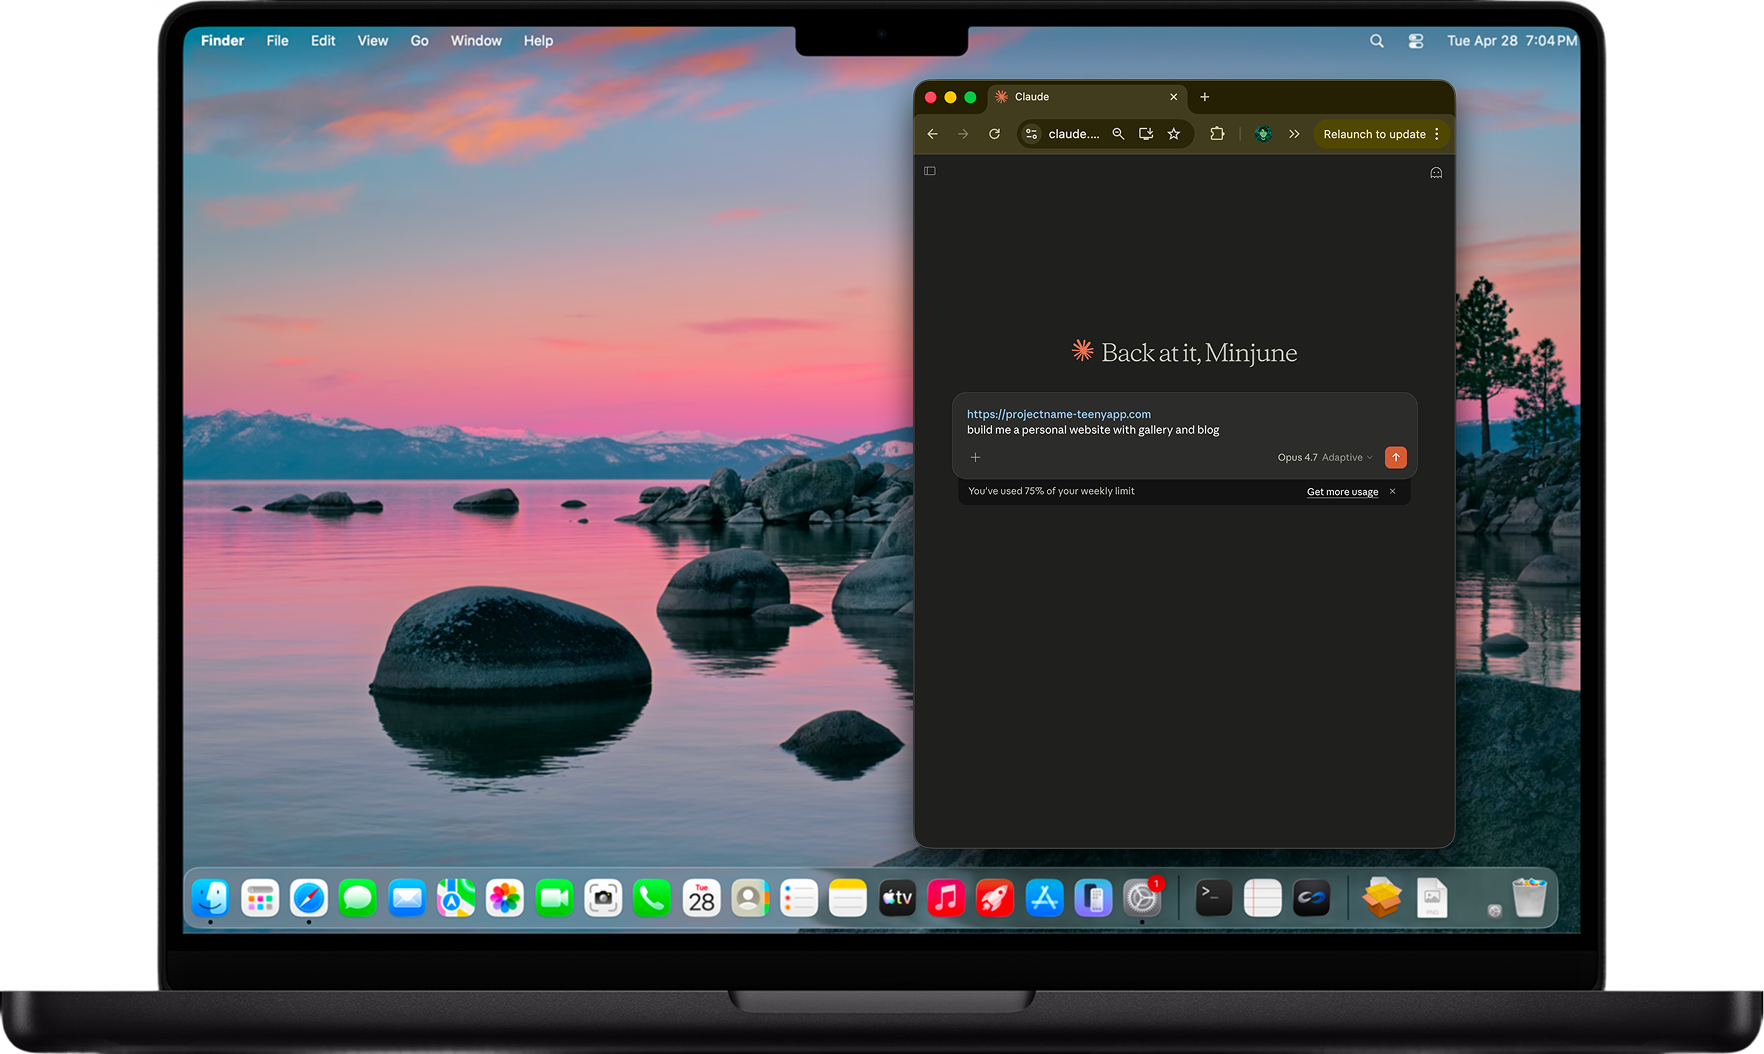
Task: Open Chrome's three-dot menu
Action: pos(1437,134)
